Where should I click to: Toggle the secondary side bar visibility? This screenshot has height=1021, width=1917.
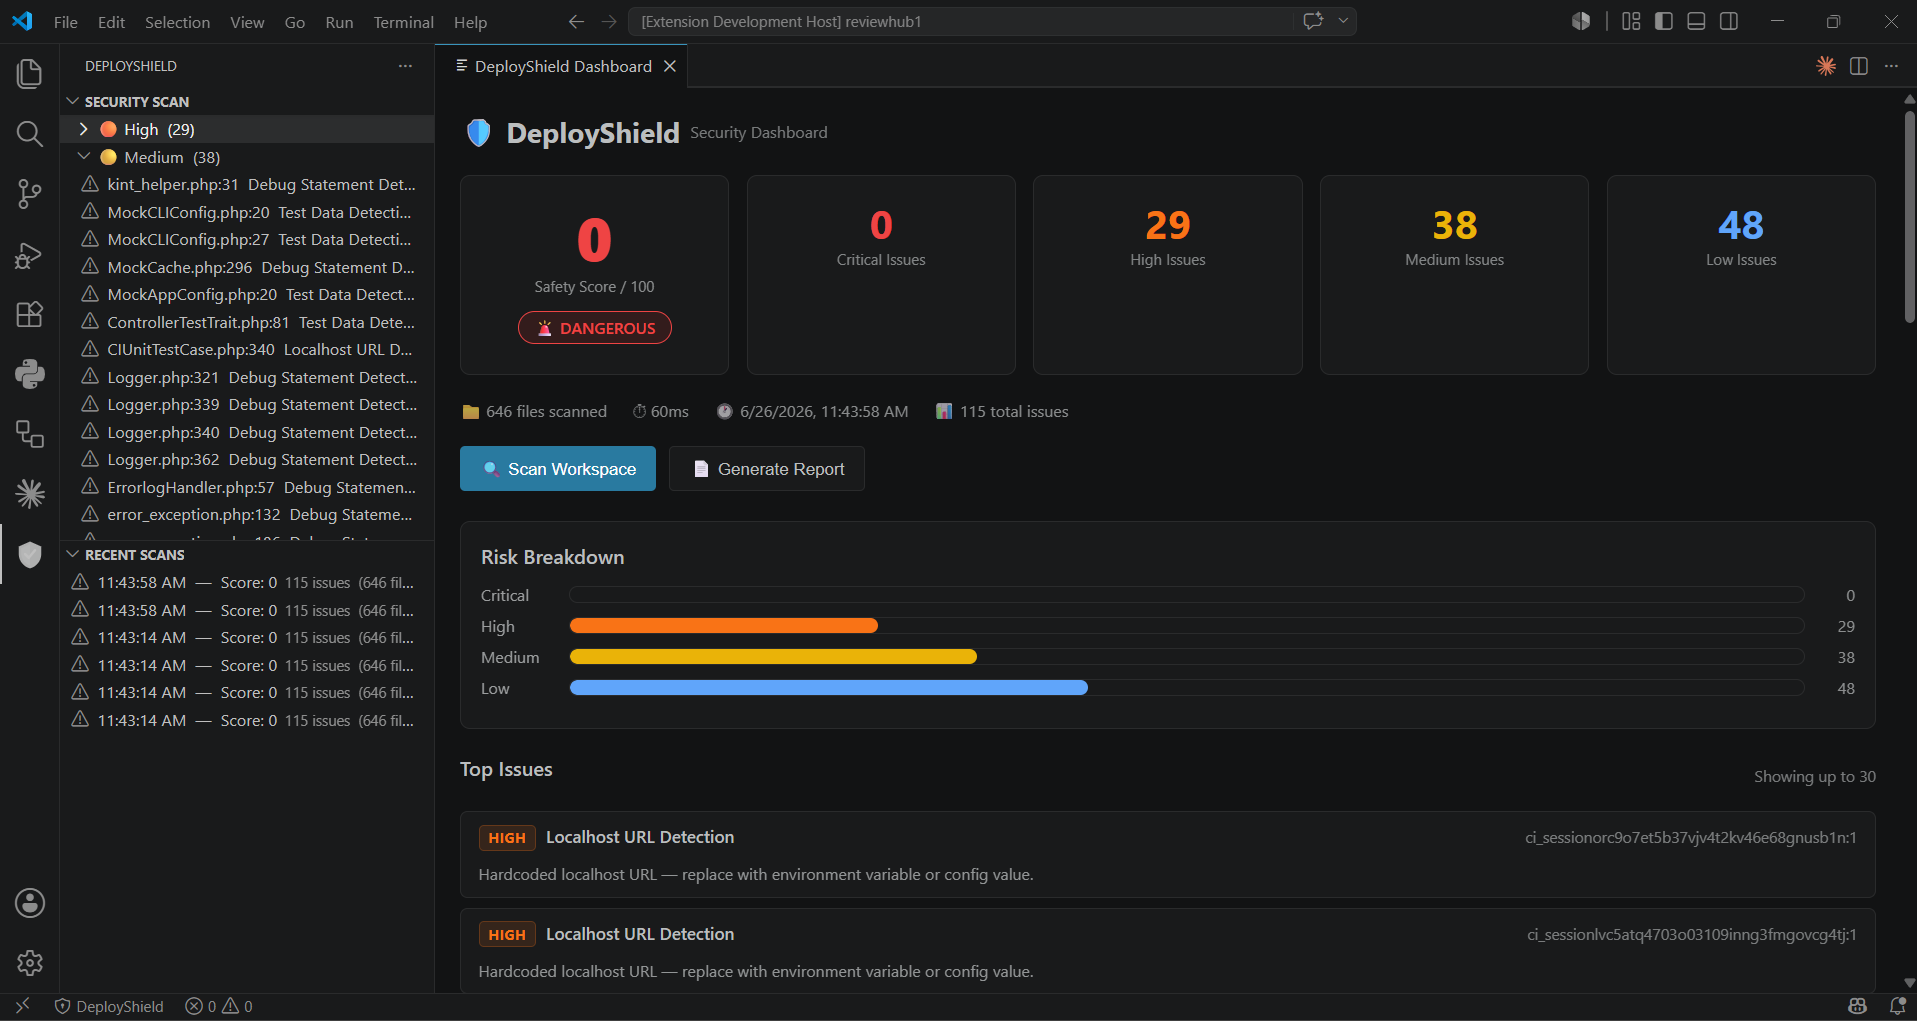pos(1729,21)
